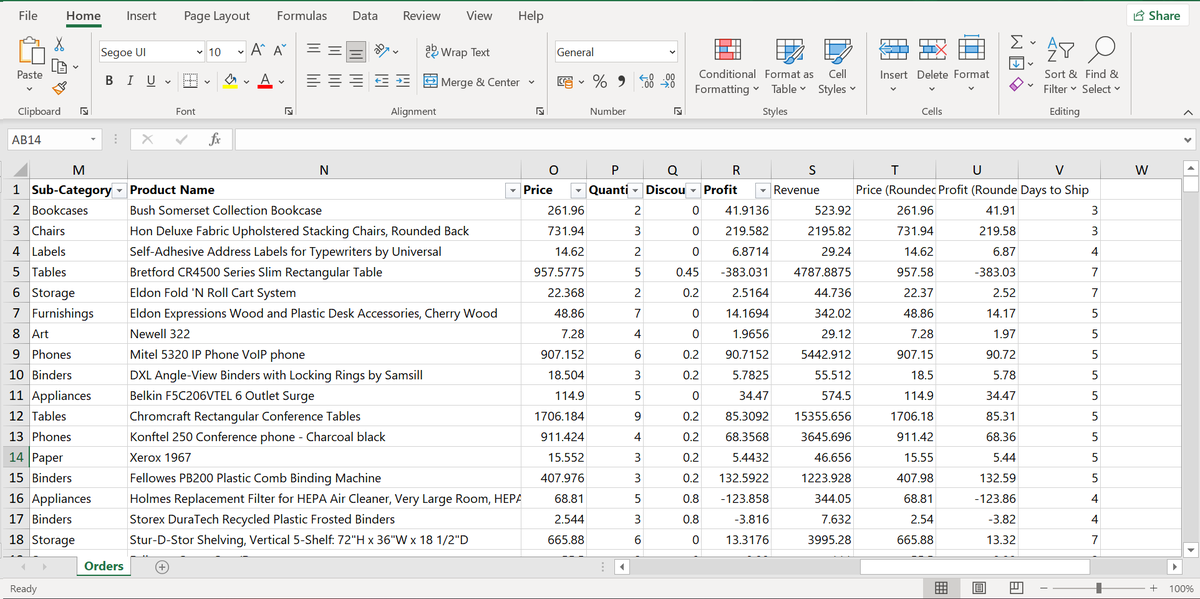Toggle Wrap Text
This screenshot has width=1200, height=599.
(x=458, y=52)
